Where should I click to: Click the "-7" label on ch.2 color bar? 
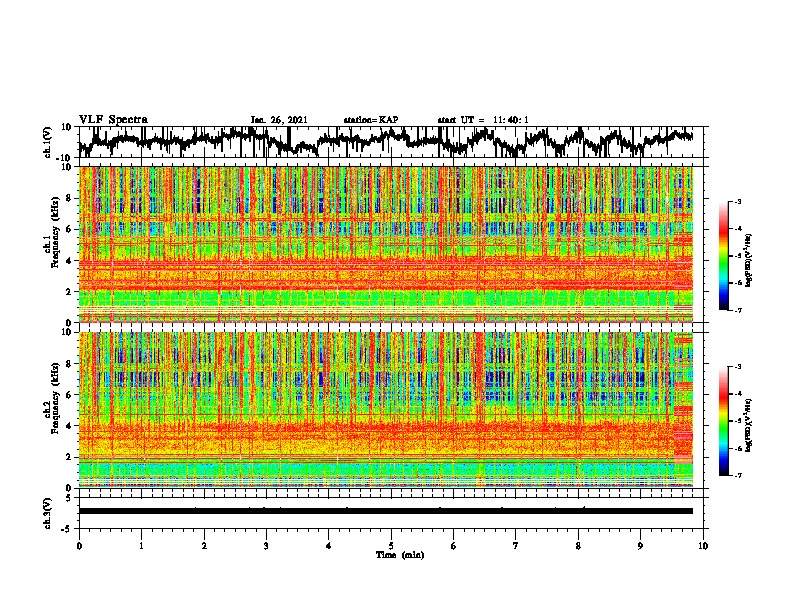[x=738, y=476]
